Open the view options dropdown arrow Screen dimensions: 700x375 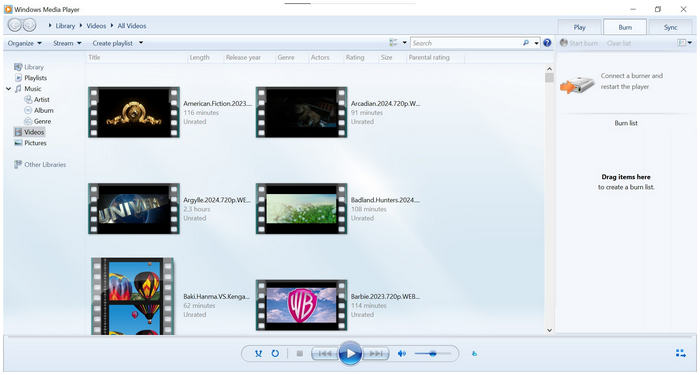pos(404,43)
